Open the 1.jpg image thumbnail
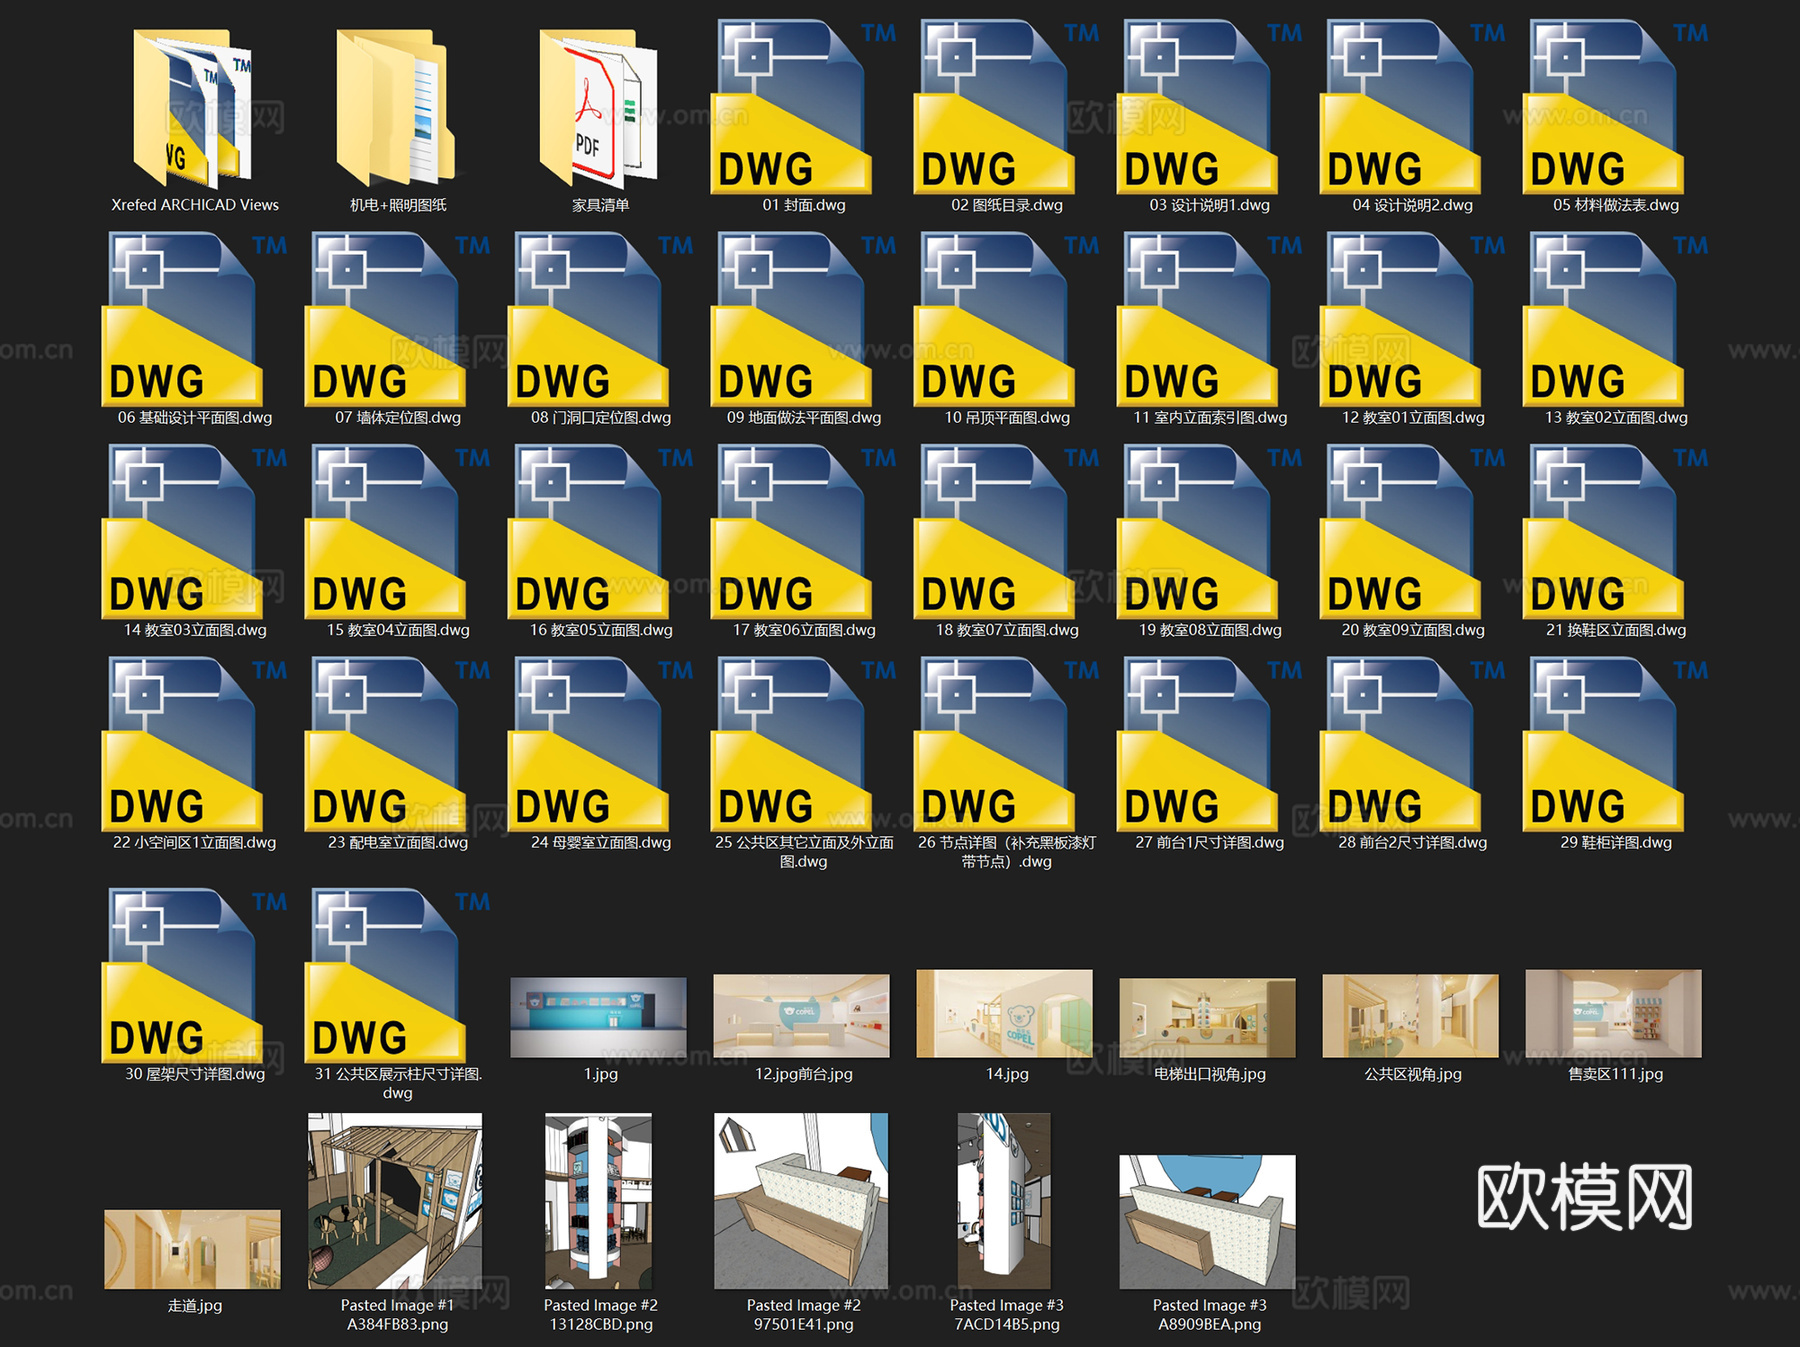The width and height of the screenshot is (1800, 1347). [x=598, y=1017]
